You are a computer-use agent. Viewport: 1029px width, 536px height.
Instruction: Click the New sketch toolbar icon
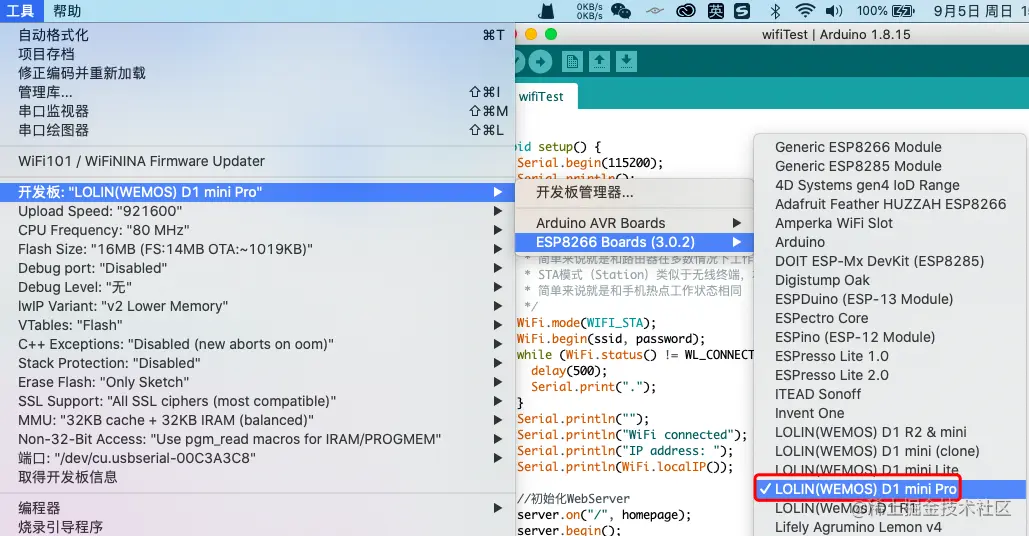(x=572, y=62)
